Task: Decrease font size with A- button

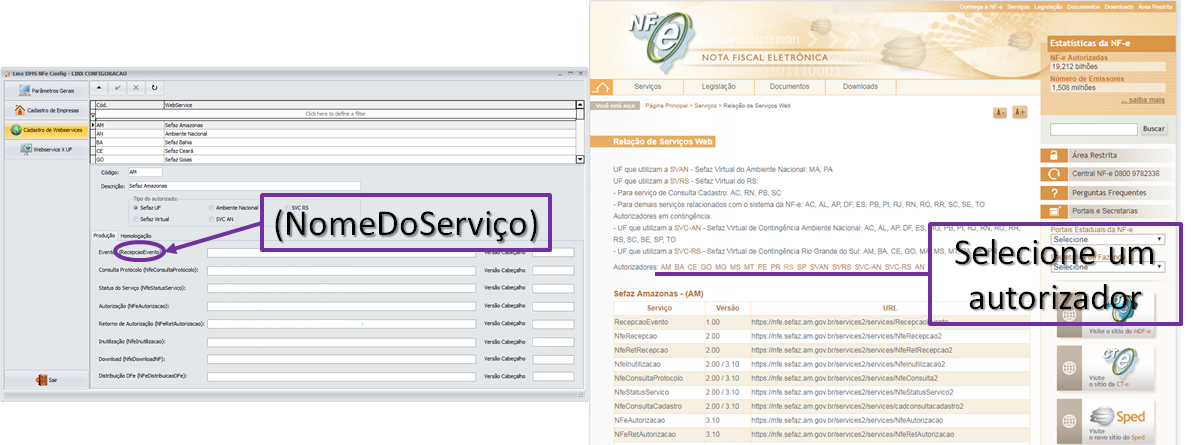Action: (x=1000, y=112)
